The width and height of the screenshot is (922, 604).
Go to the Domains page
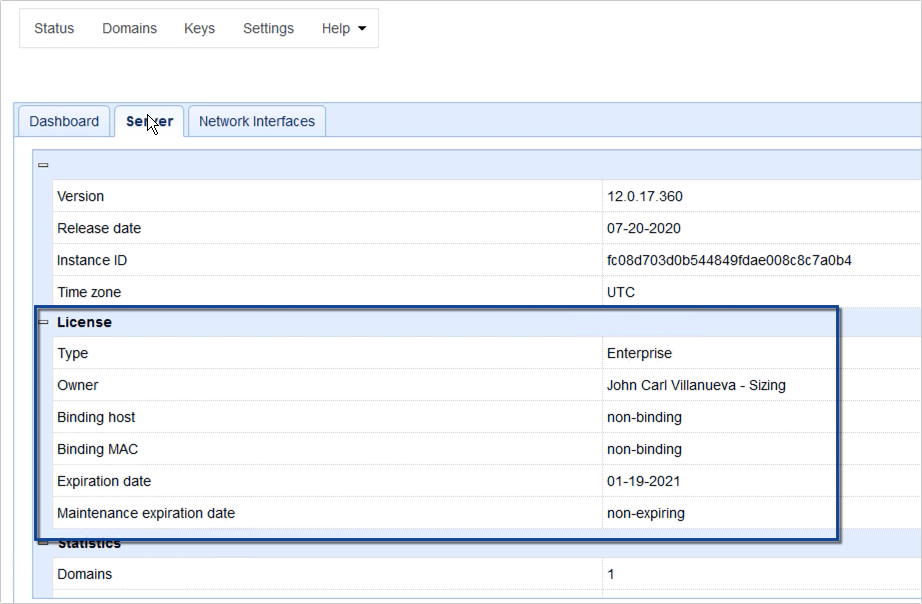pyautogui.click(x=129, y=28)
